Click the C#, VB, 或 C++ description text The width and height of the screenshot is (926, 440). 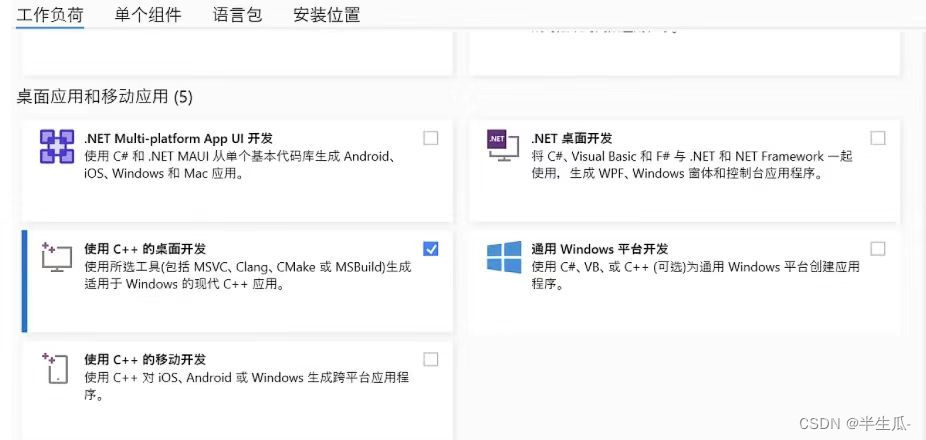pyautogui.click(x=695, y=275)
